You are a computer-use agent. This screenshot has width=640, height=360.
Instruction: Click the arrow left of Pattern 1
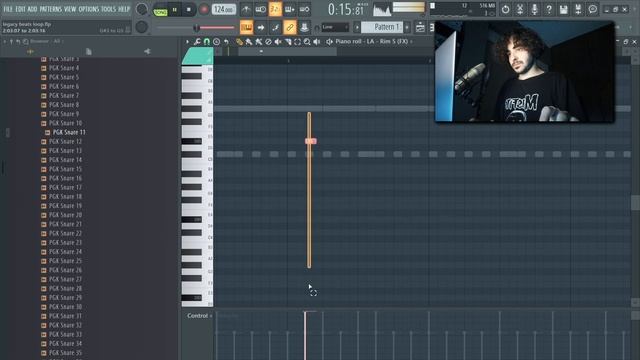[357, 27]
